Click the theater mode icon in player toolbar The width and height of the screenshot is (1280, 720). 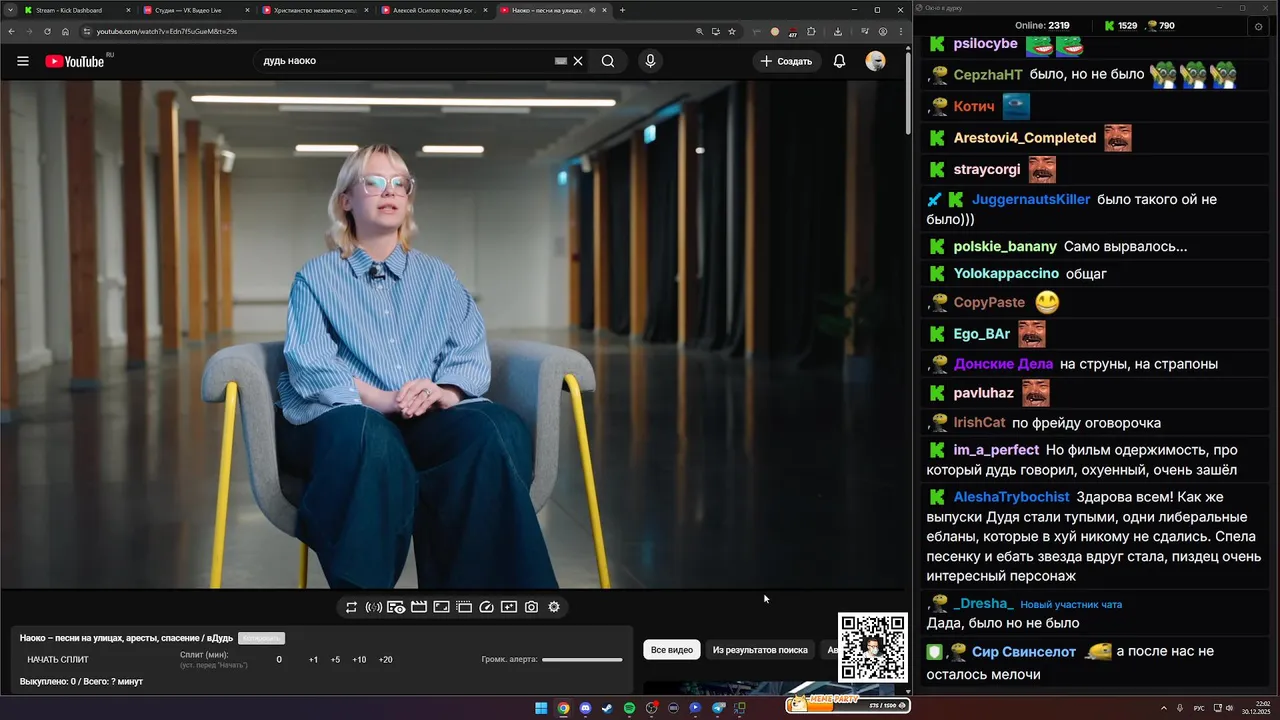tap(464, 607)
